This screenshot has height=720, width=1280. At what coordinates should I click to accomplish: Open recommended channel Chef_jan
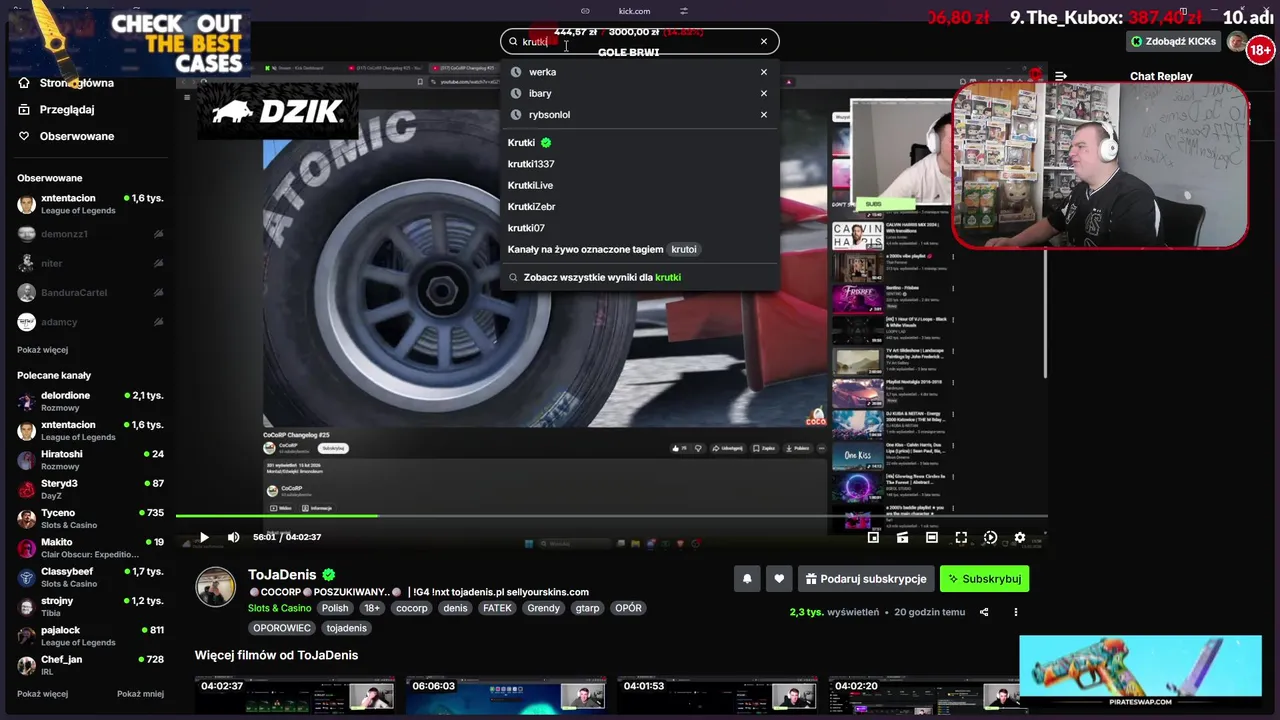pyautogui.click(x=90, y=665)
